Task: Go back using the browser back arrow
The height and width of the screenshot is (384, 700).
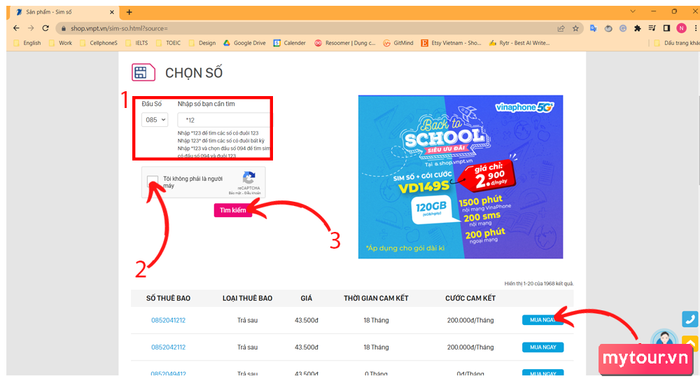Action: 17,28
